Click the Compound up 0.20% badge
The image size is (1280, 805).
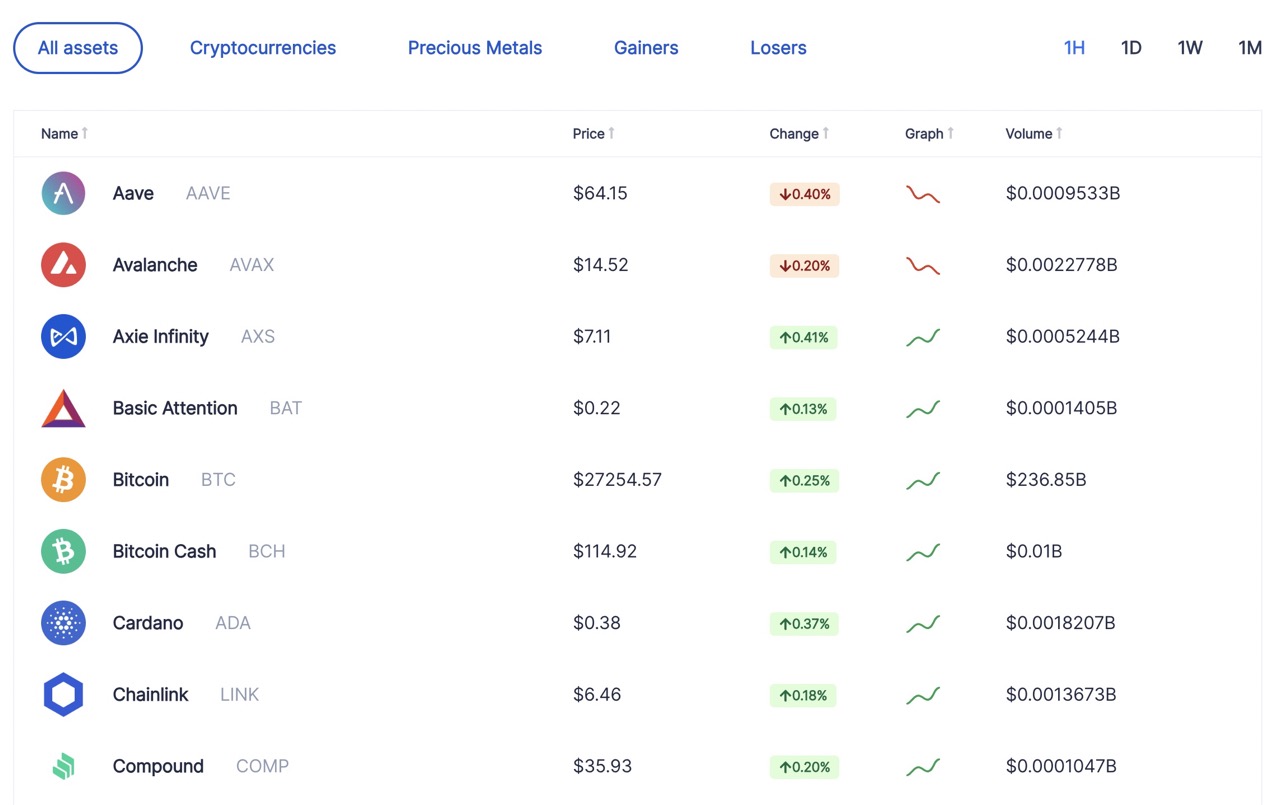tap(803, 767)
